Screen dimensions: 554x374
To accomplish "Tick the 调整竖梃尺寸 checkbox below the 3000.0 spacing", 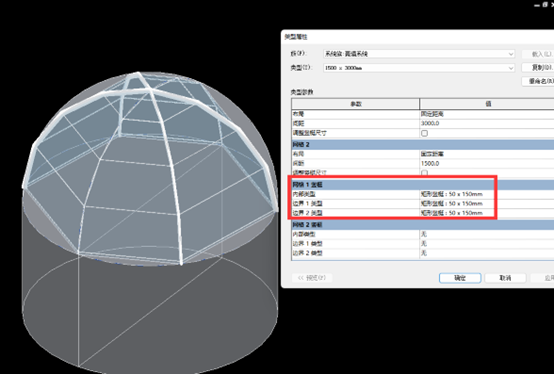I will [424, 133].
